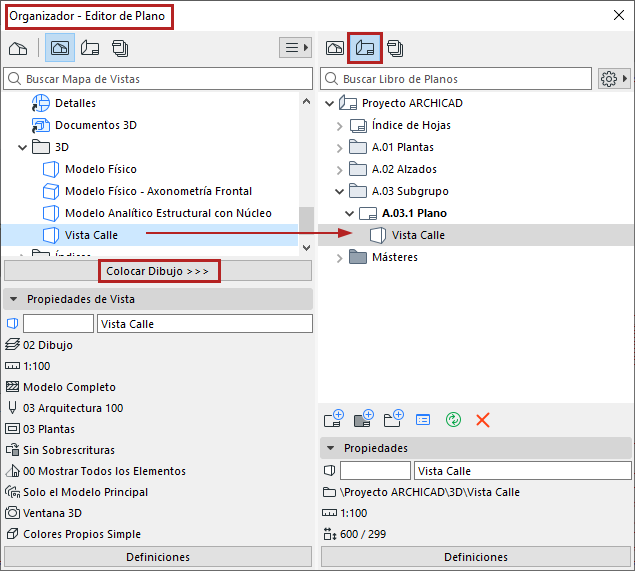Select View Map icon in left panel

click(x=60, y=48)
